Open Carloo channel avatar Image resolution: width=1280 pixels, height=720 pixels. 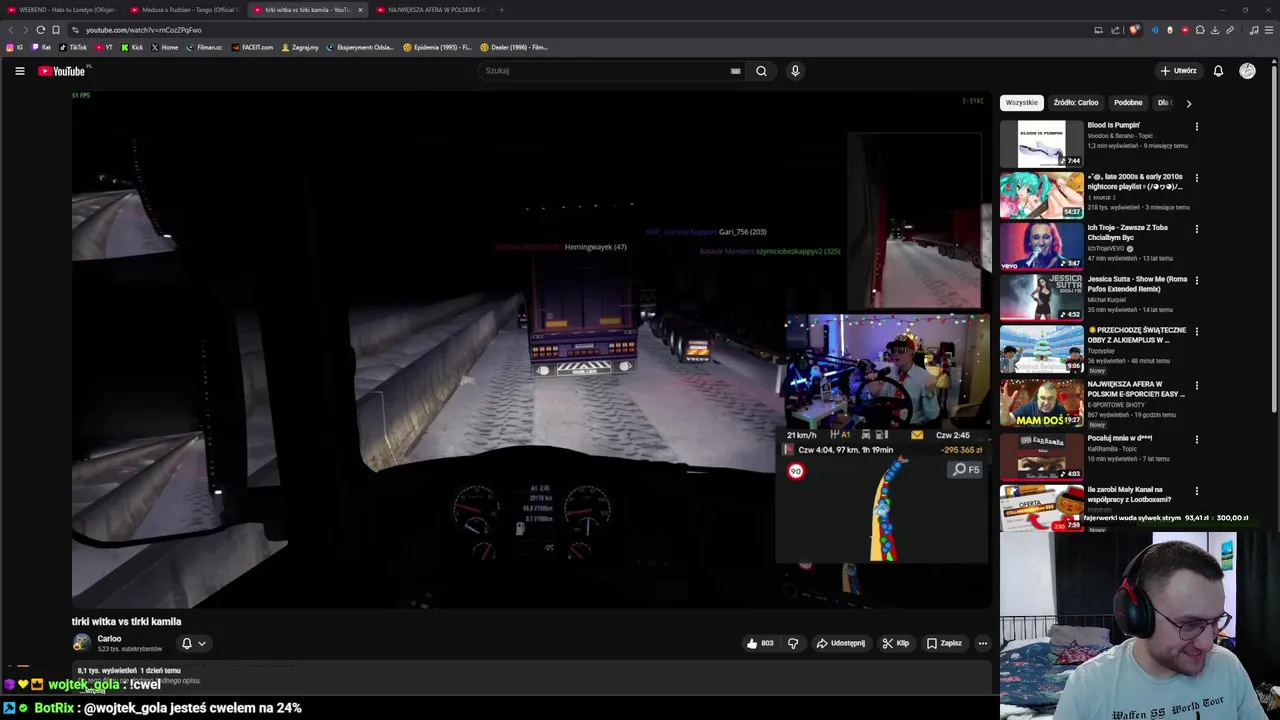(81, 643)
